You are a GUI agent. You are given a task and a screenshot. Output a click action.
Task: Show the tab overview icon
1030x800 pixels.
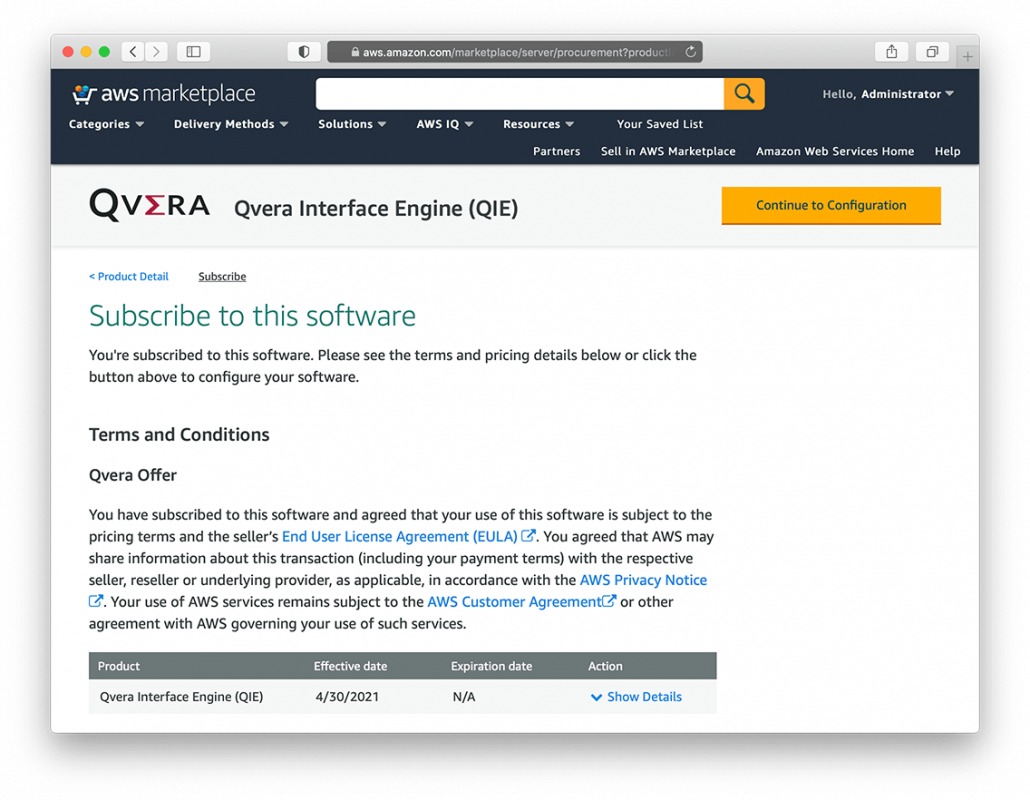coord(932,51)
